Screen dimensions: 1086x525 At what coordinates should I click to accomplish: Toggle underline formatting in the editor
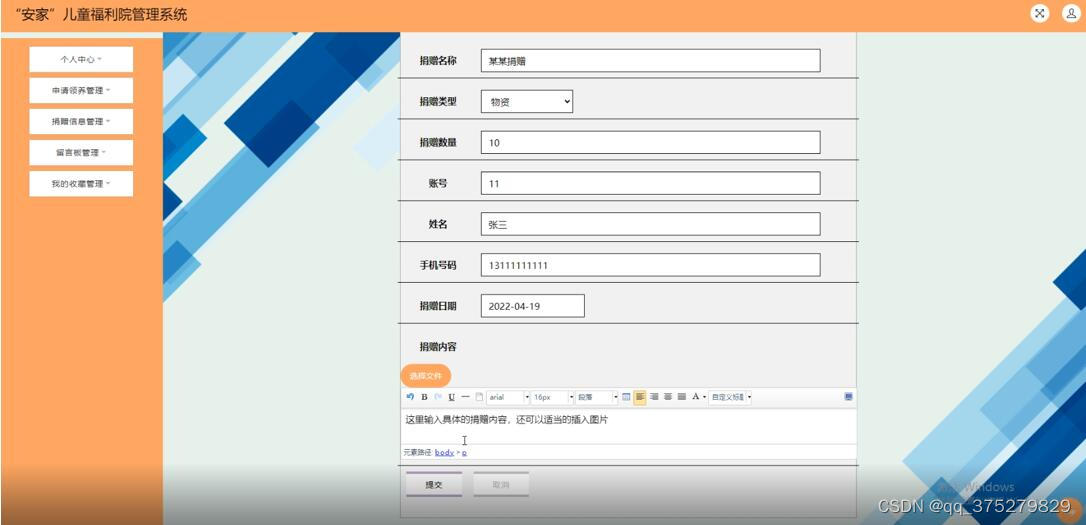452,397
